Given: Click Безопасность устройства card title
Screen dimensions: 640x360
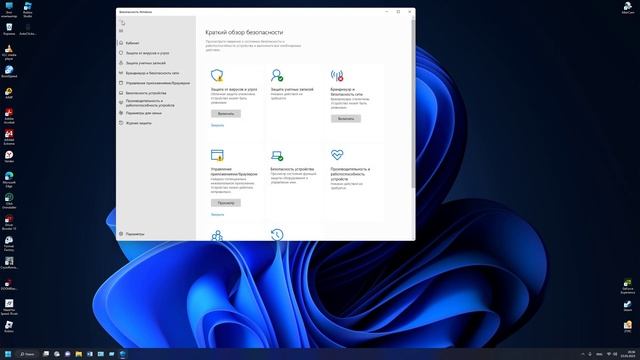Looking at the screenshot, I should click(x=292, y=169).
